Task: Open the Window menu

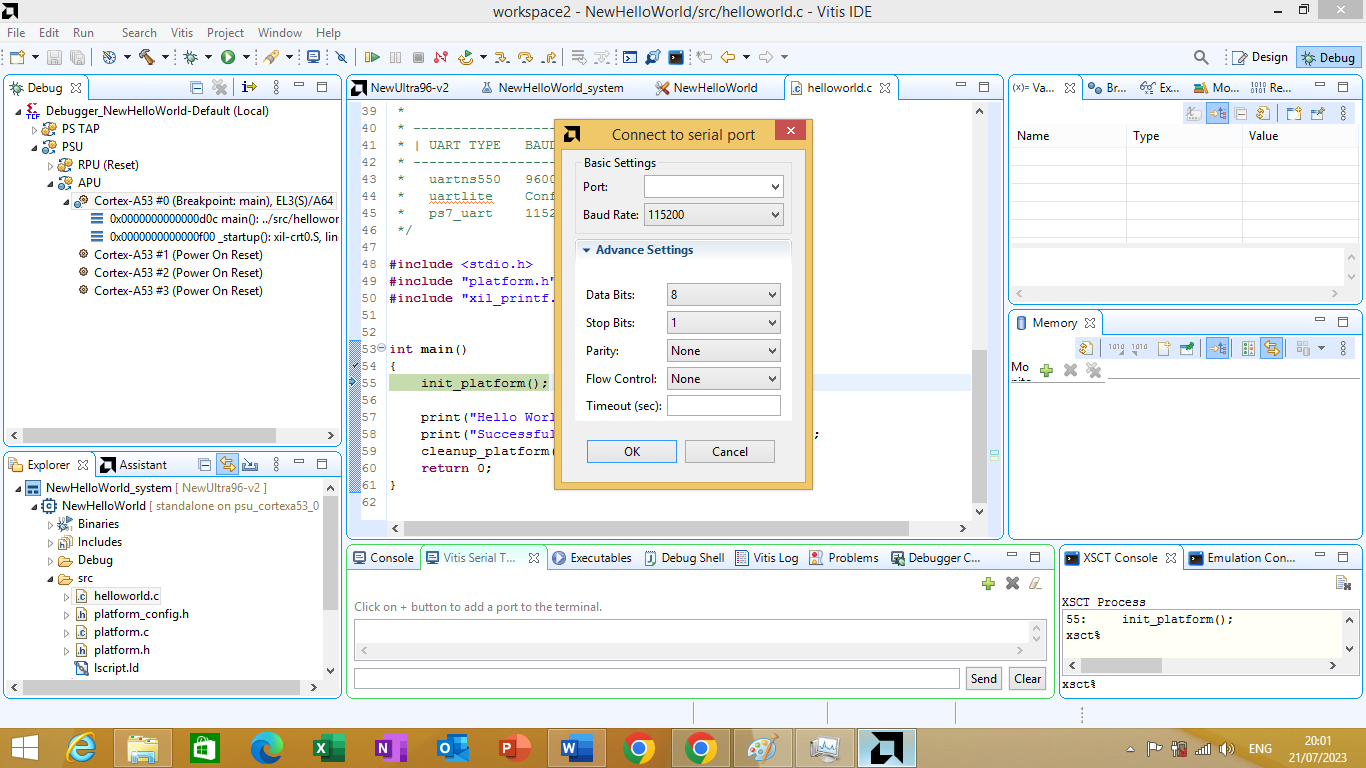Action: click(x=280, y=33)
